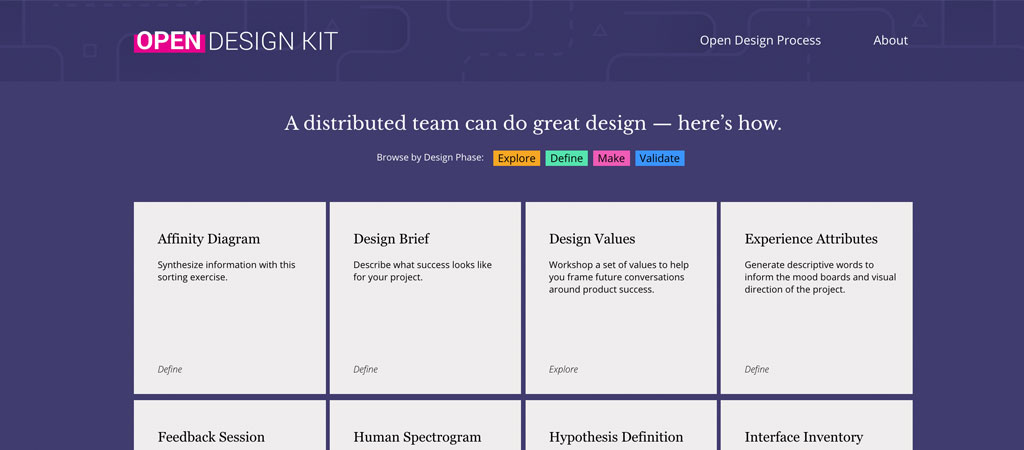The height and width of the screenshot is (450, 1024).
Task: Open the Open Design Process page
Action: tap(760, 41)
